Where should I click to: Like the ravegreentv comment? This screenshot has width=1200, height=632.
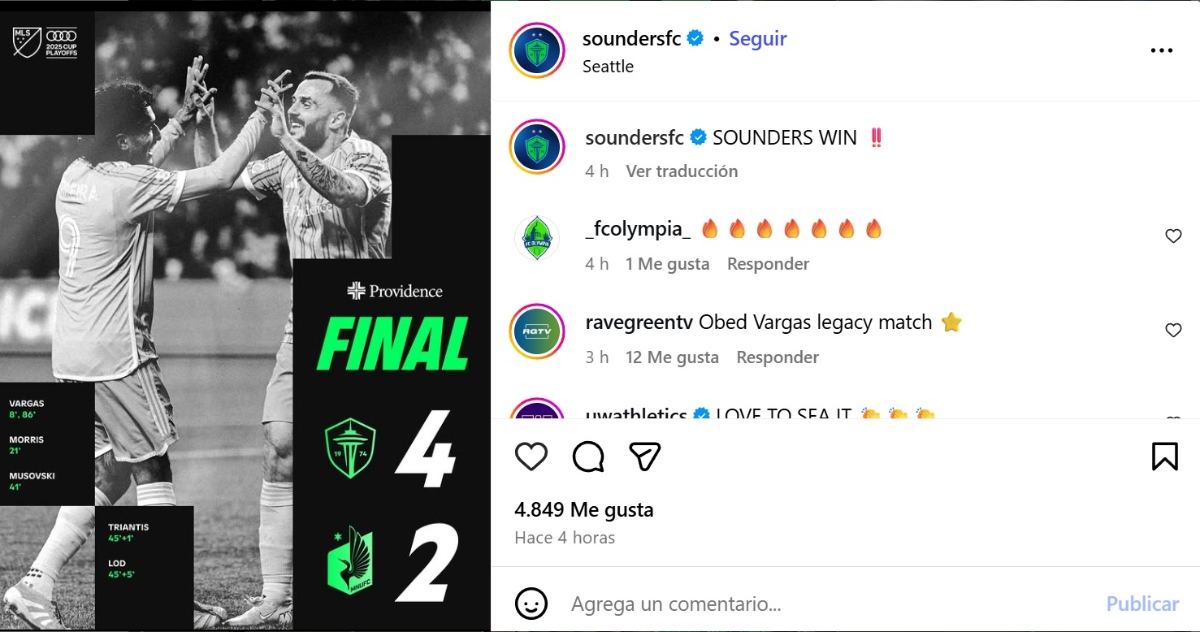coord(1174,330)
